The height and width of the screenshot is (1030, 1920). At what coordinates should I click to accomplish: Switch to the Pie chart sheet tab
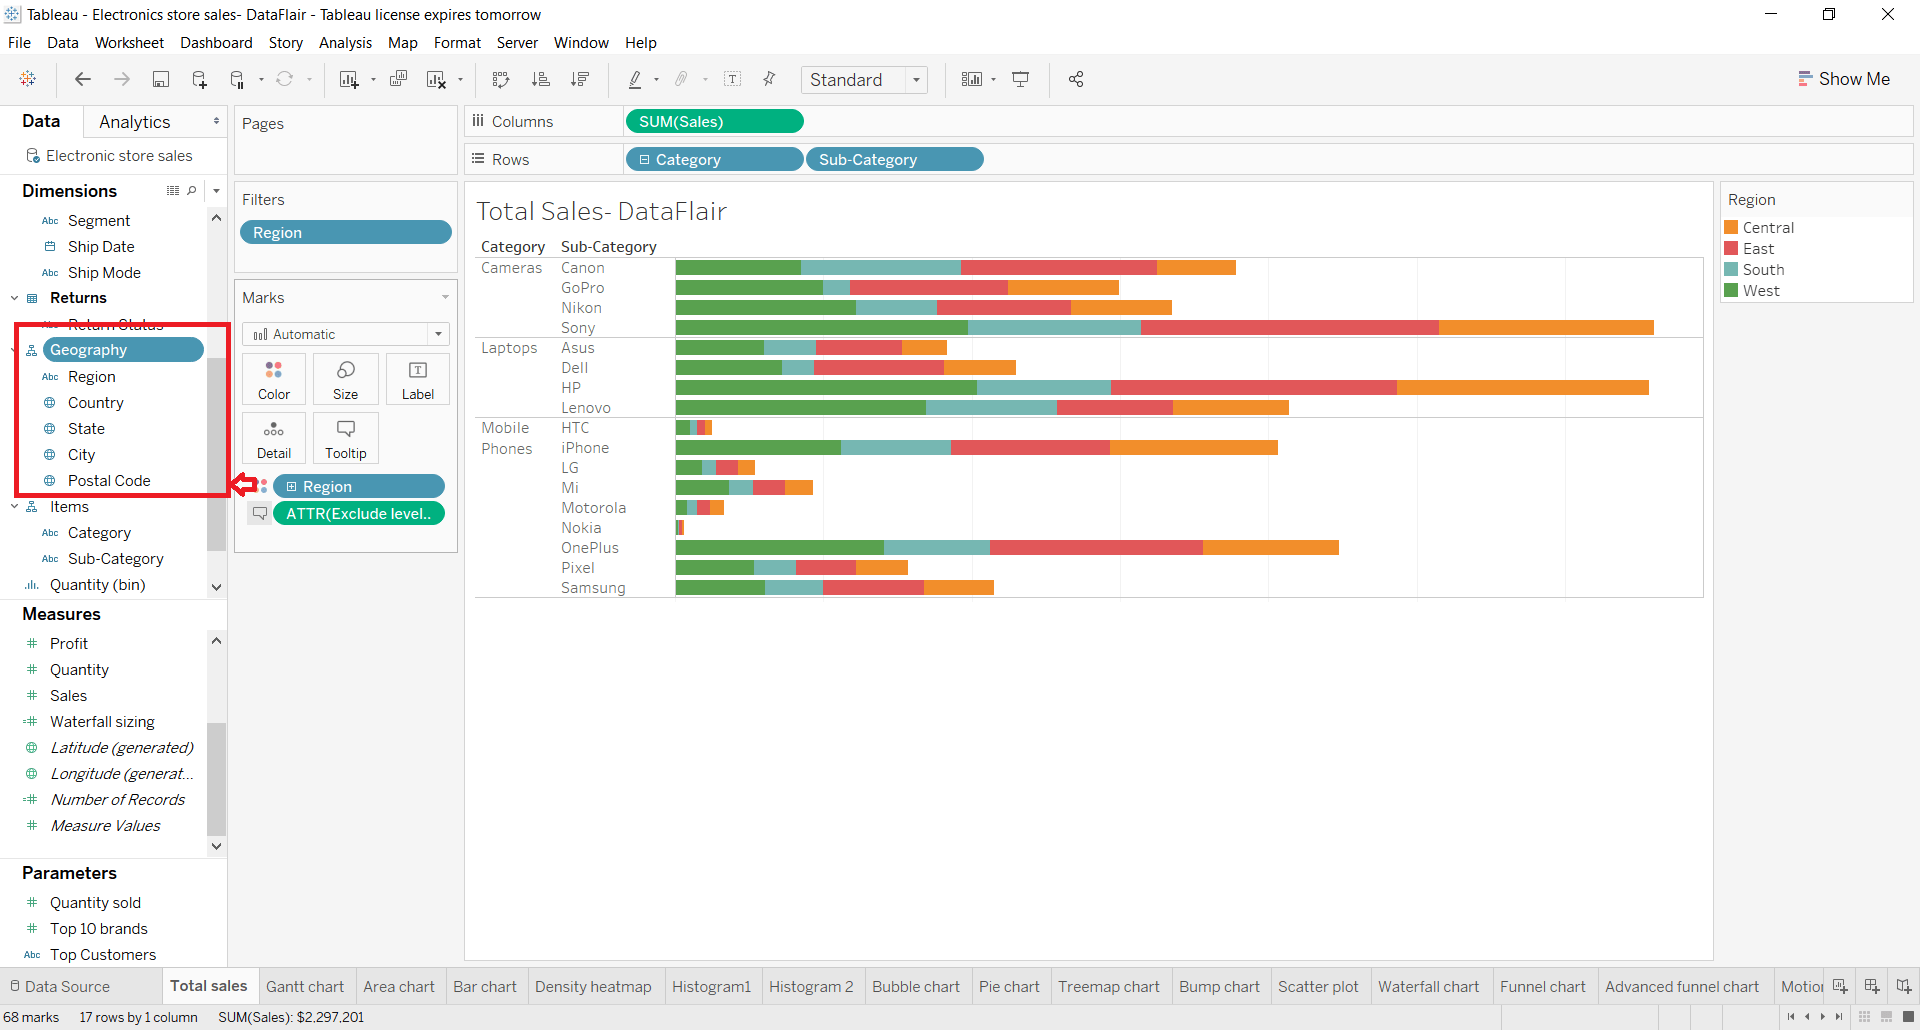[x=1009, y=986]
